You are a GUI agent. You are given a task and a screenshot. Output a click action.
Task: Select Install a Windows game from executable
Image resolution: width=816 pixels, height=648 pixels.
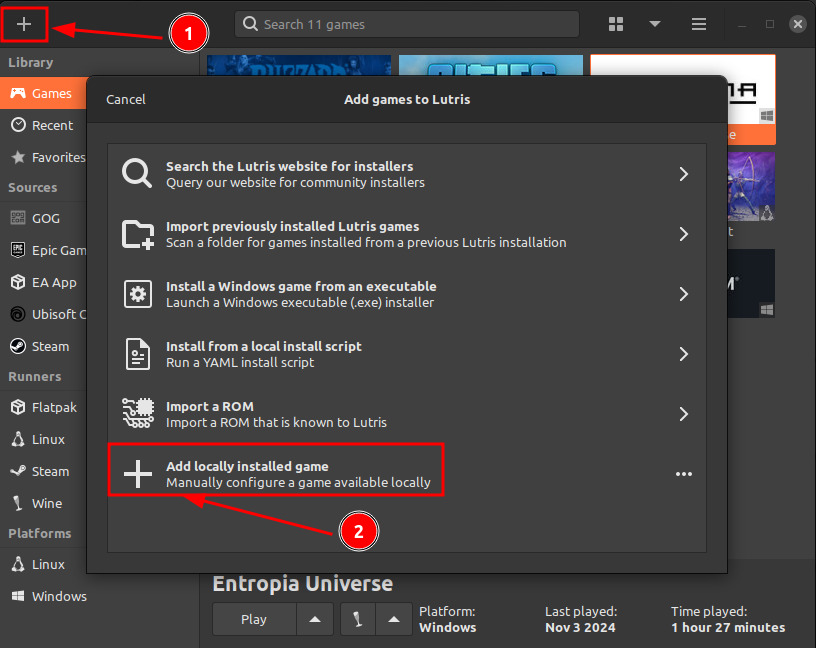pos(406,294)
